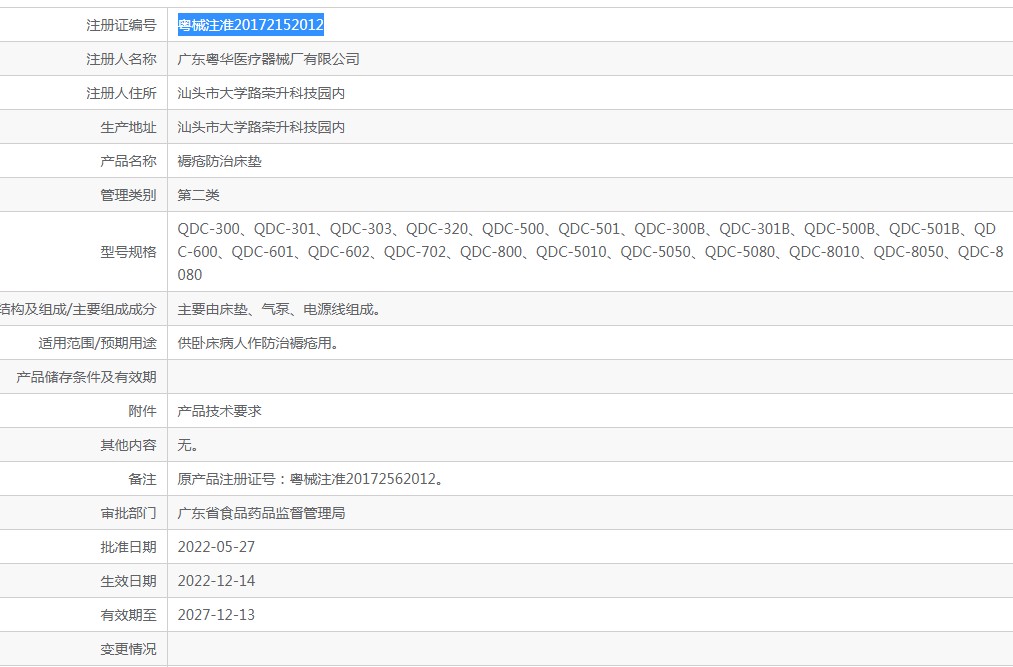Viewport: 1013px width, 667px height.
Task: Click the 生效日期 label
Action: click(x=129, y=581)
